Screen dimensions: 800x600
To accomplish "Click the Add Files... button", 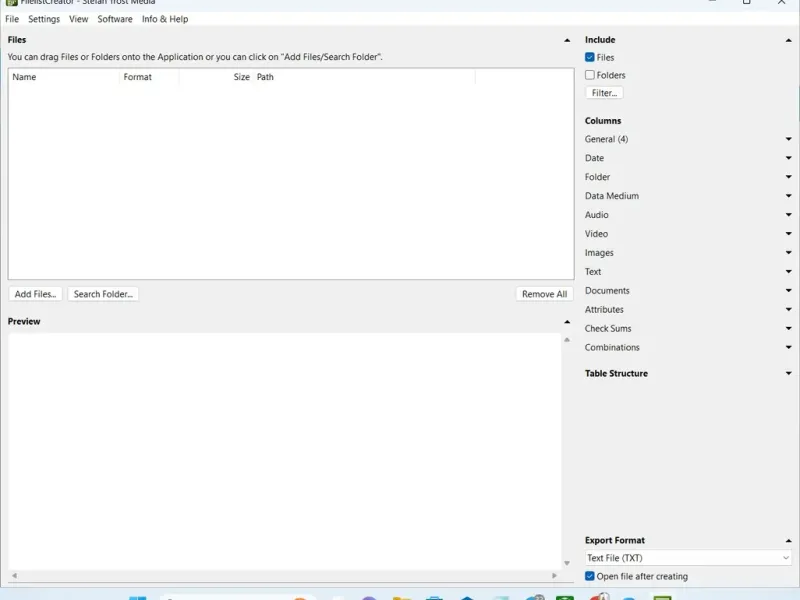I will pyautogui.click(x=35, y=294).
